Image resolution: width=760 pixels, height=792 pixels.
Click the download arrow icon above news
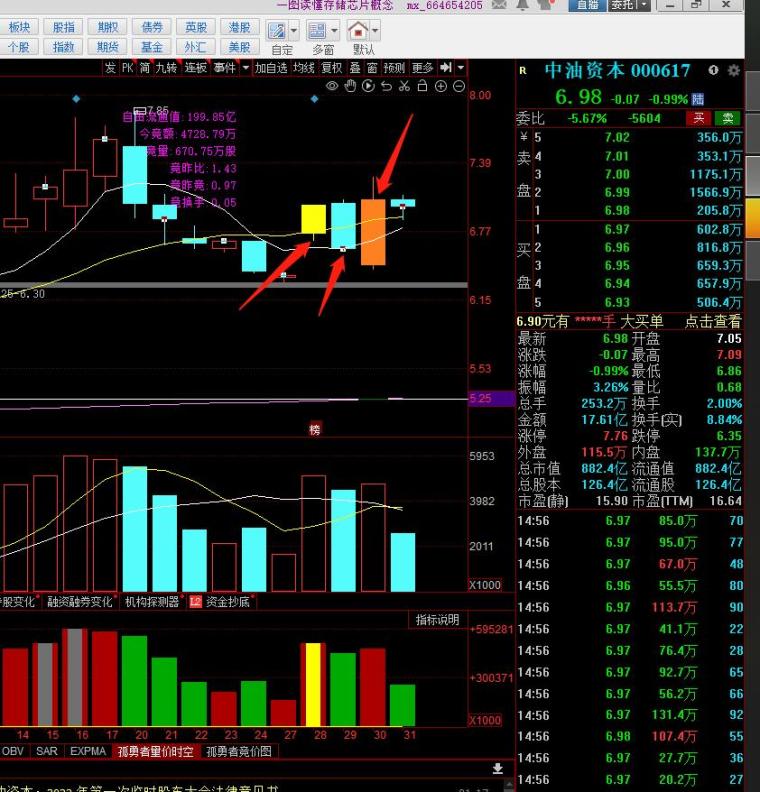(x=498, y=768)
